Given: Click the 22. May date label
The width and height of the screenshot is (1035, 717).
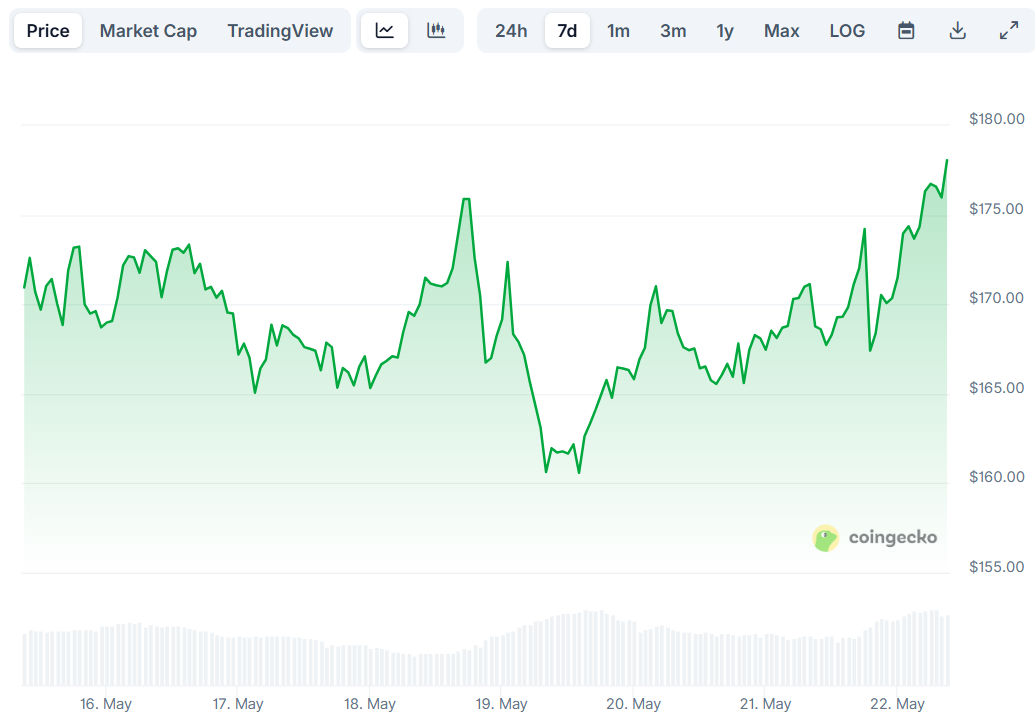Looking at the screenshot, I should [x=897, y=704].
